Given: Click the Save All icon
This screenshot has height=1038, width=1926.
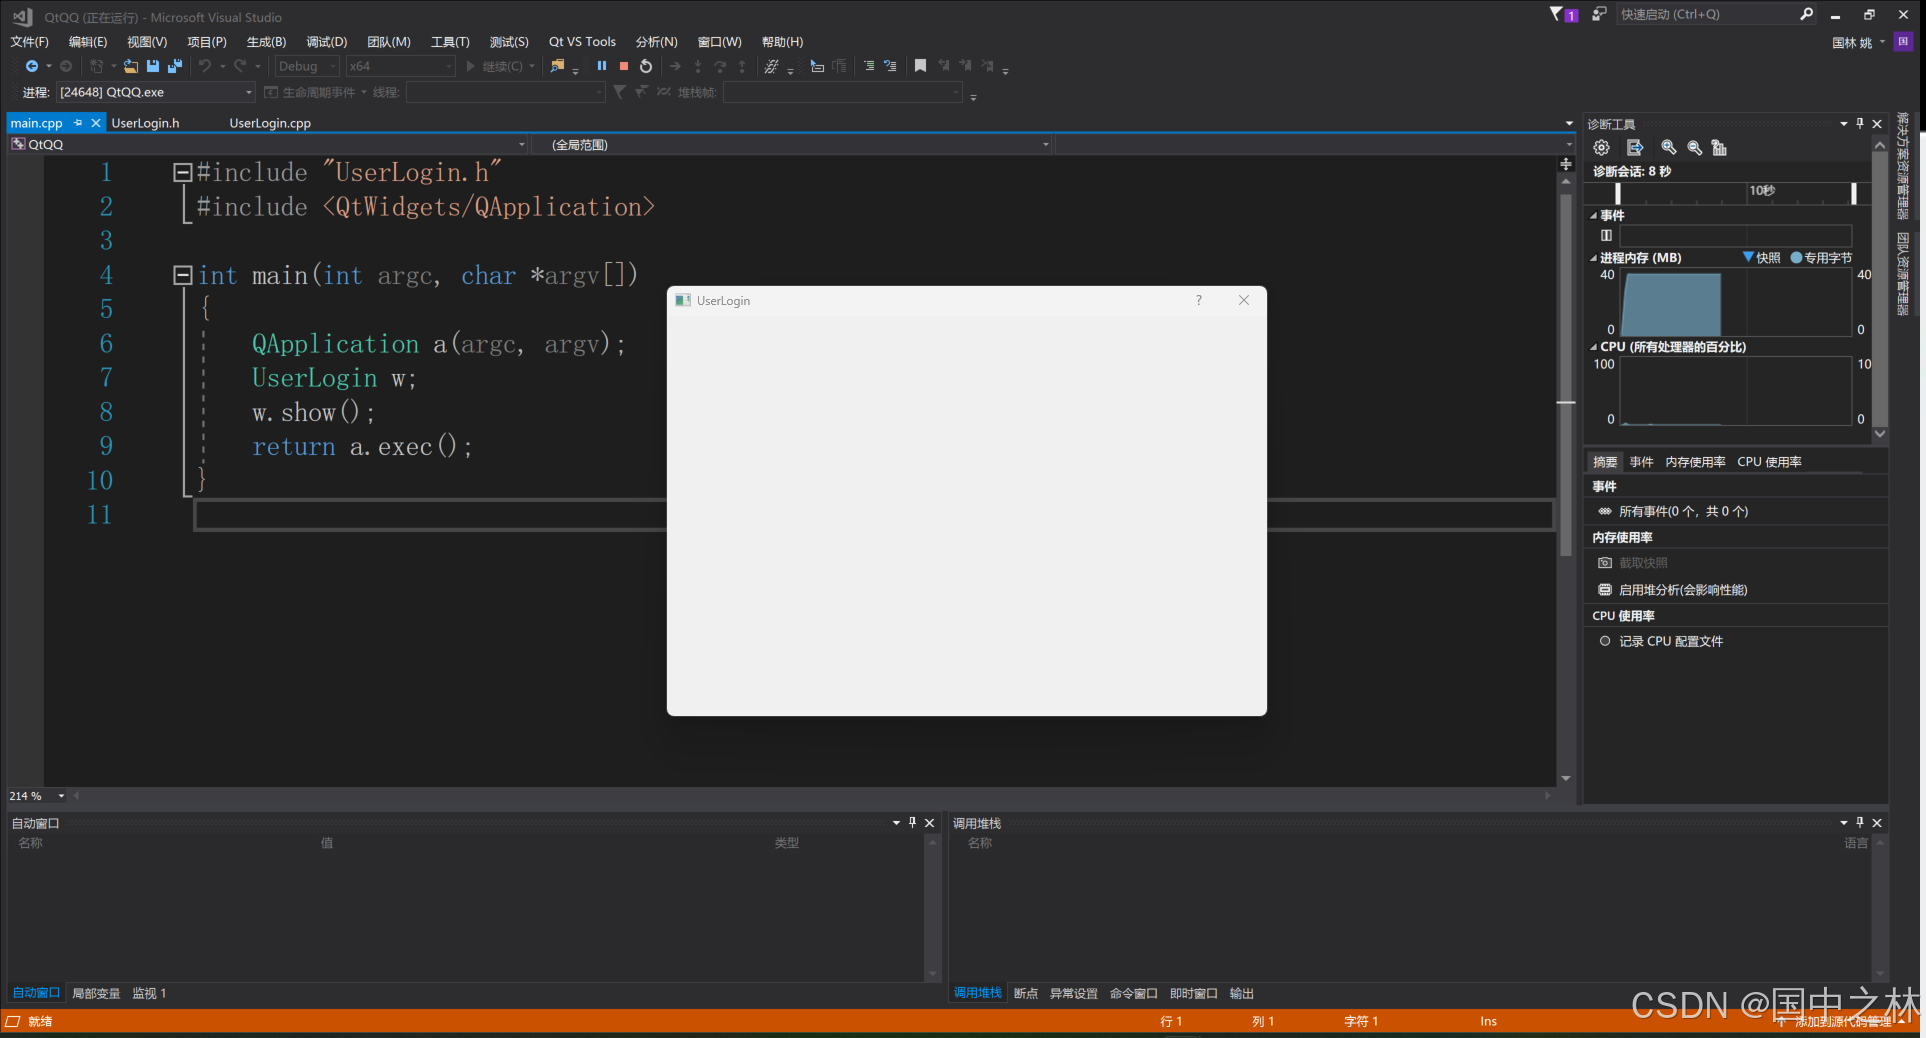Looking at the screenshot, I should click(175, 66).
